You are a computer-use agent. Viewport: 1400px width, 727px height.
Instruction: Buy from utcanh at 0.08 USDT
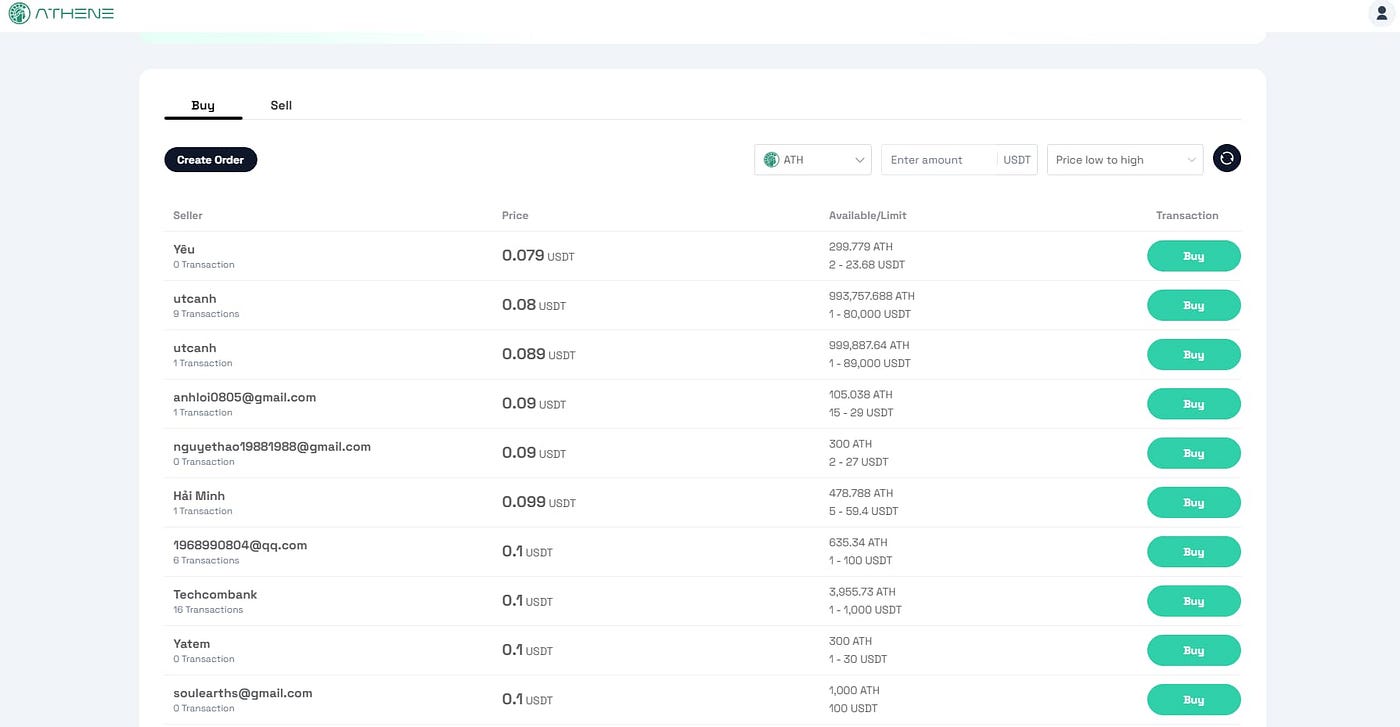(1194, 305)
